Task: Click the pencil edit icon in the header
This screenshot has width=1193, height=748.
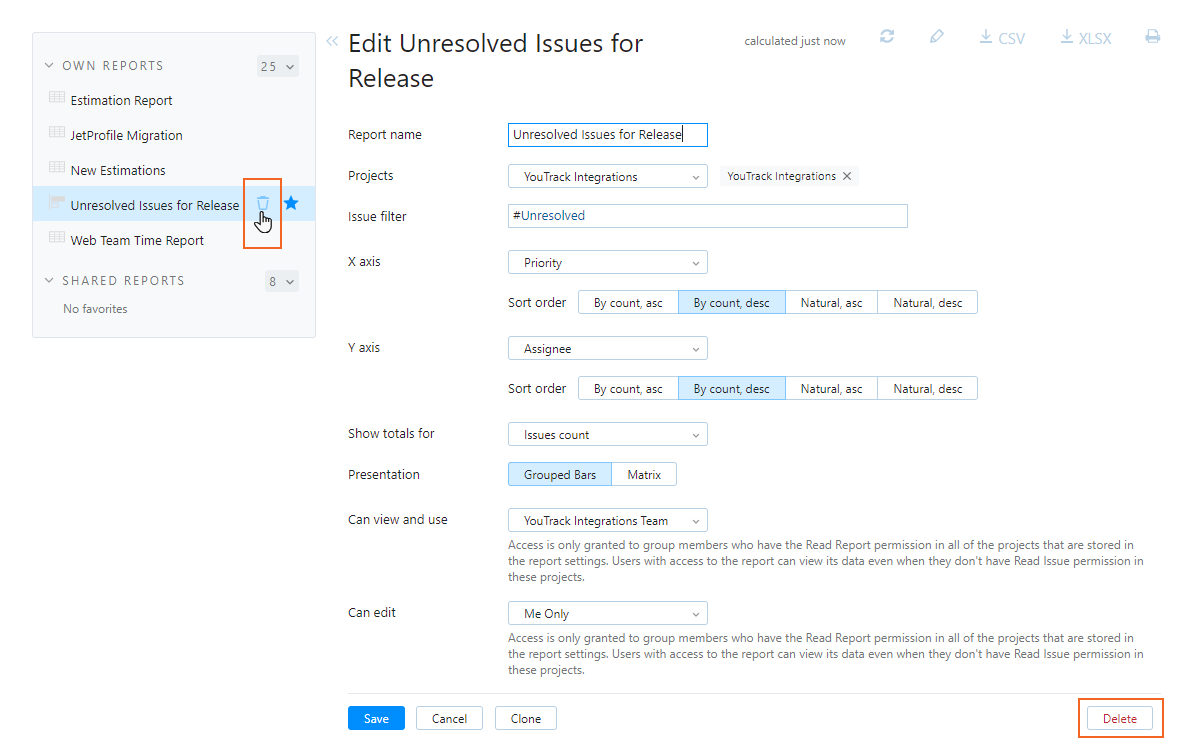Action: click(936, 37)
